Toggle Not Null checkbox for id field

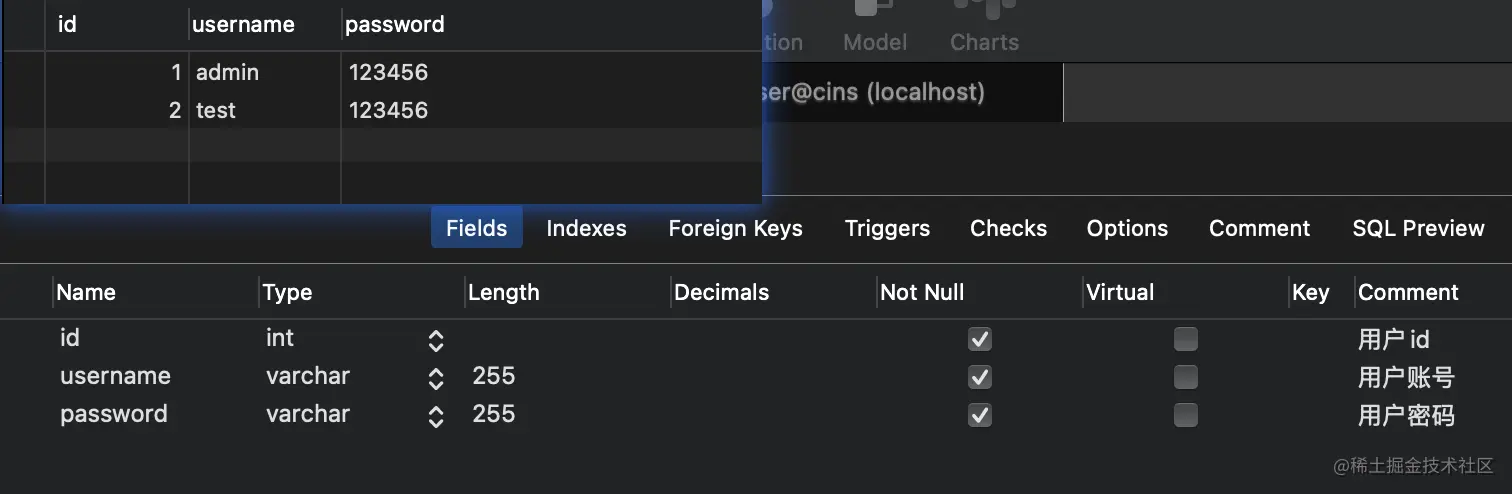pos(980,339)
